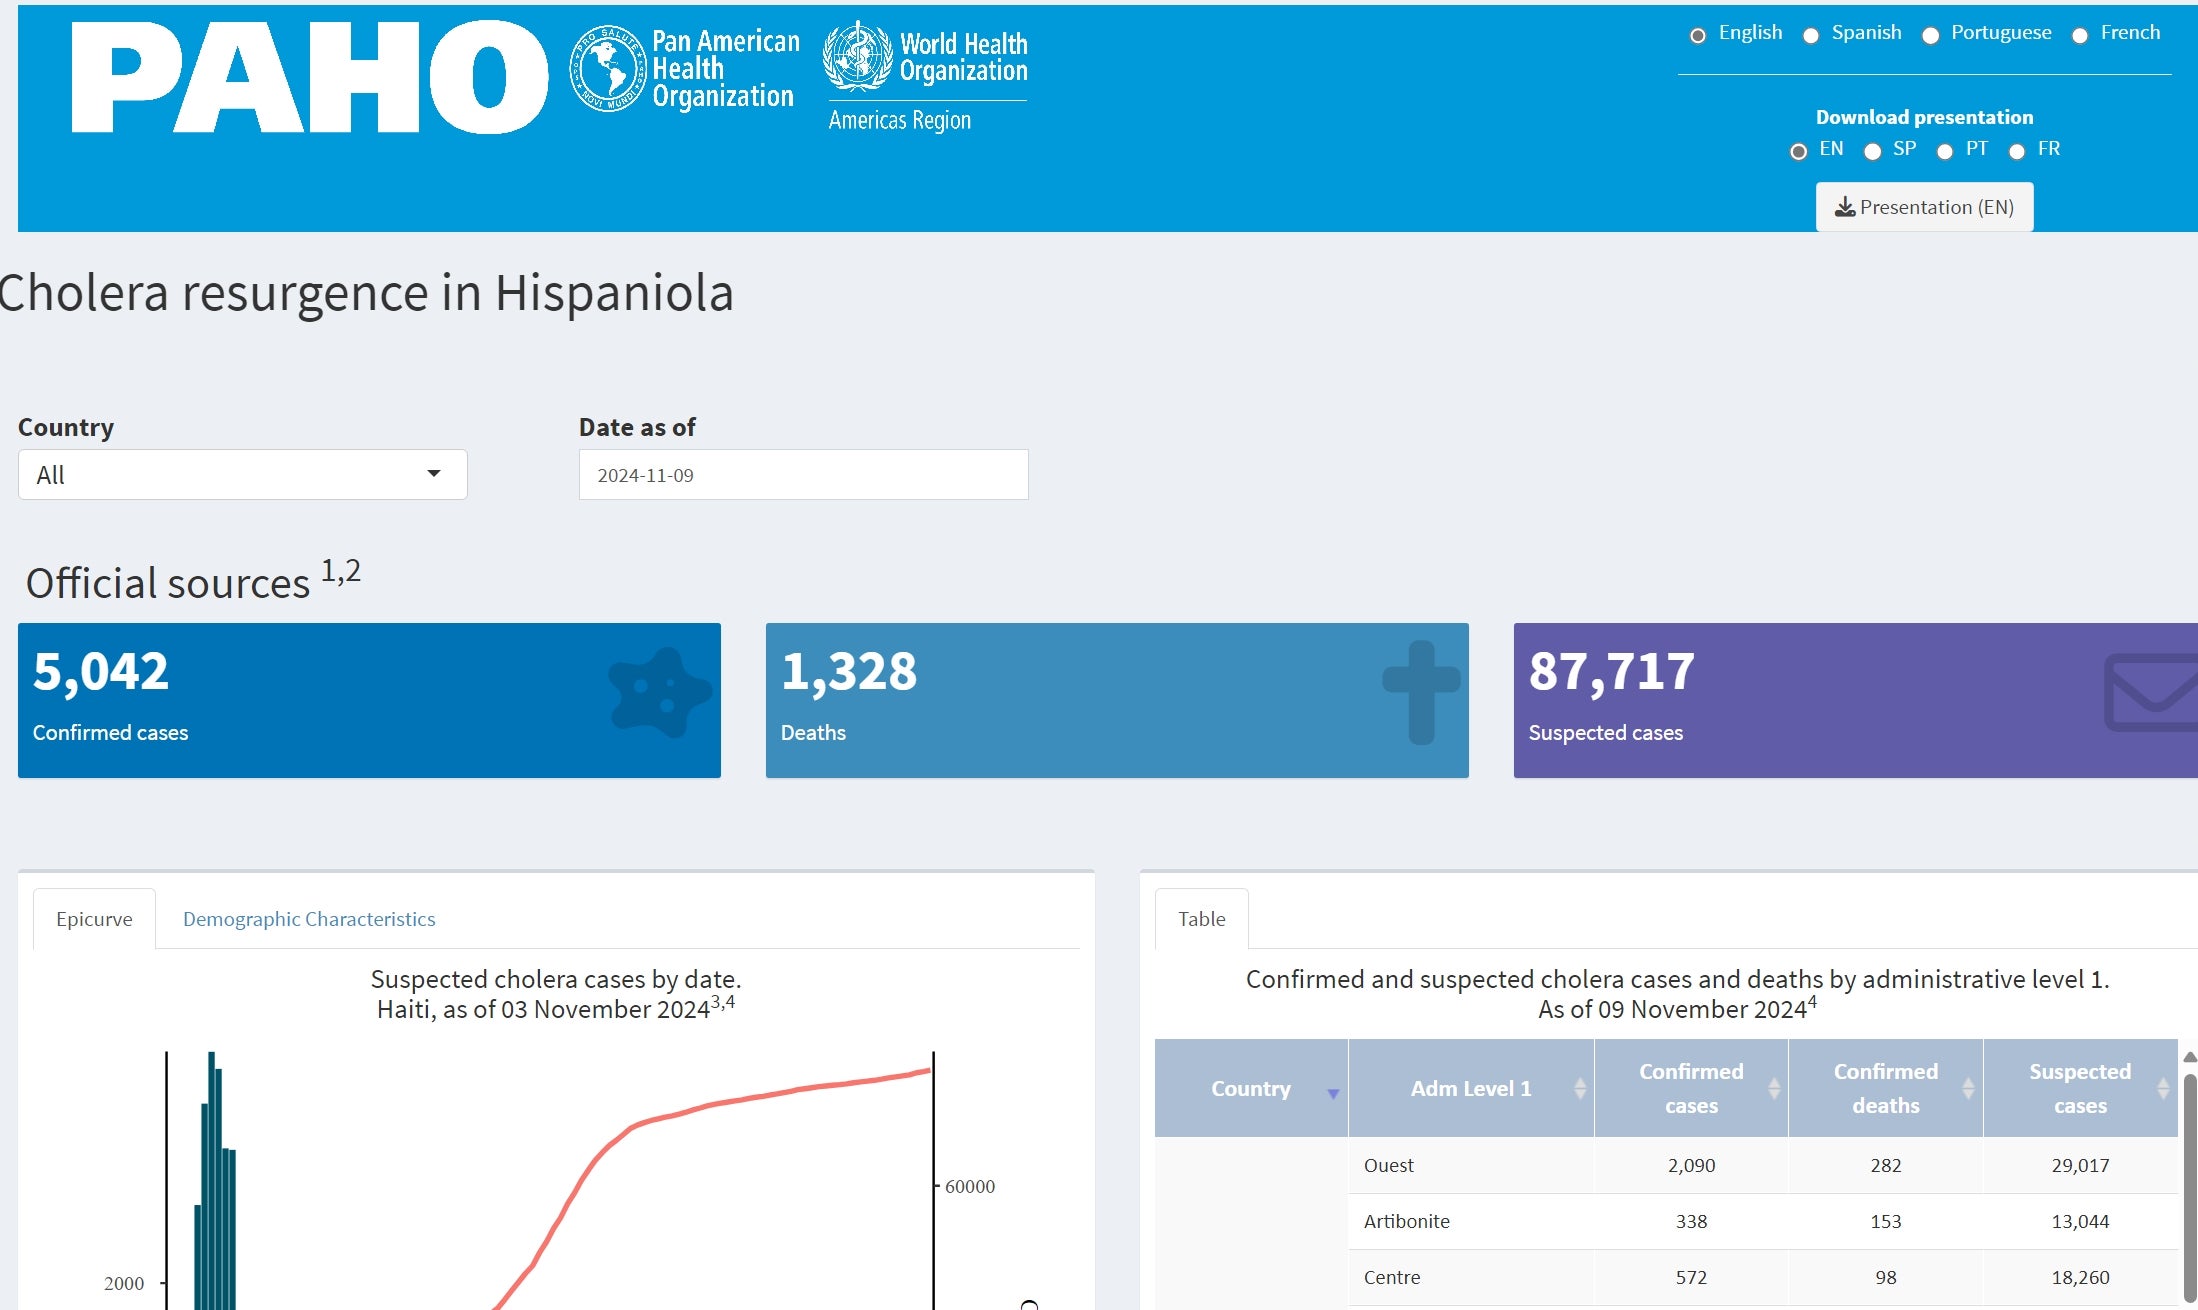Select Portuguese language radio button

1930,35
